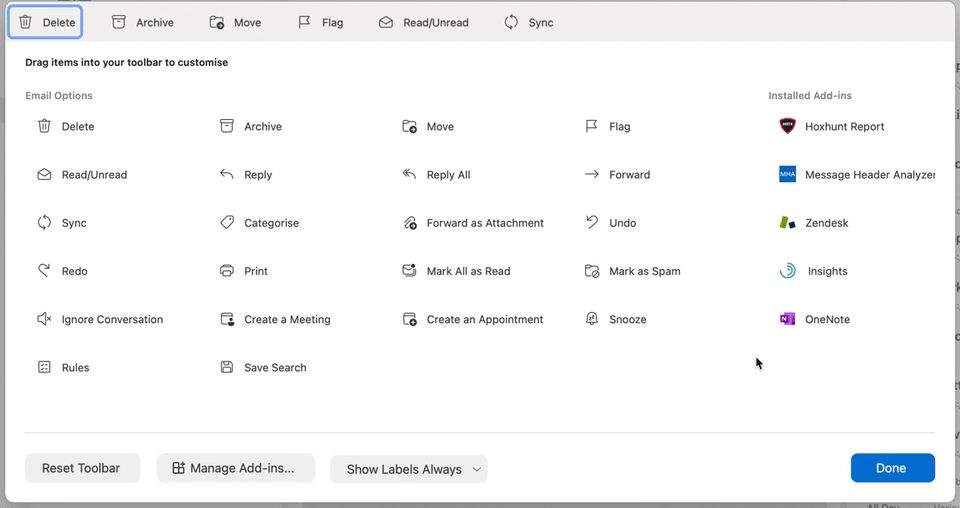This screenshot has height=508, width=960.
Task: Select the Forward arrow icon
Action: pos(591,174)
